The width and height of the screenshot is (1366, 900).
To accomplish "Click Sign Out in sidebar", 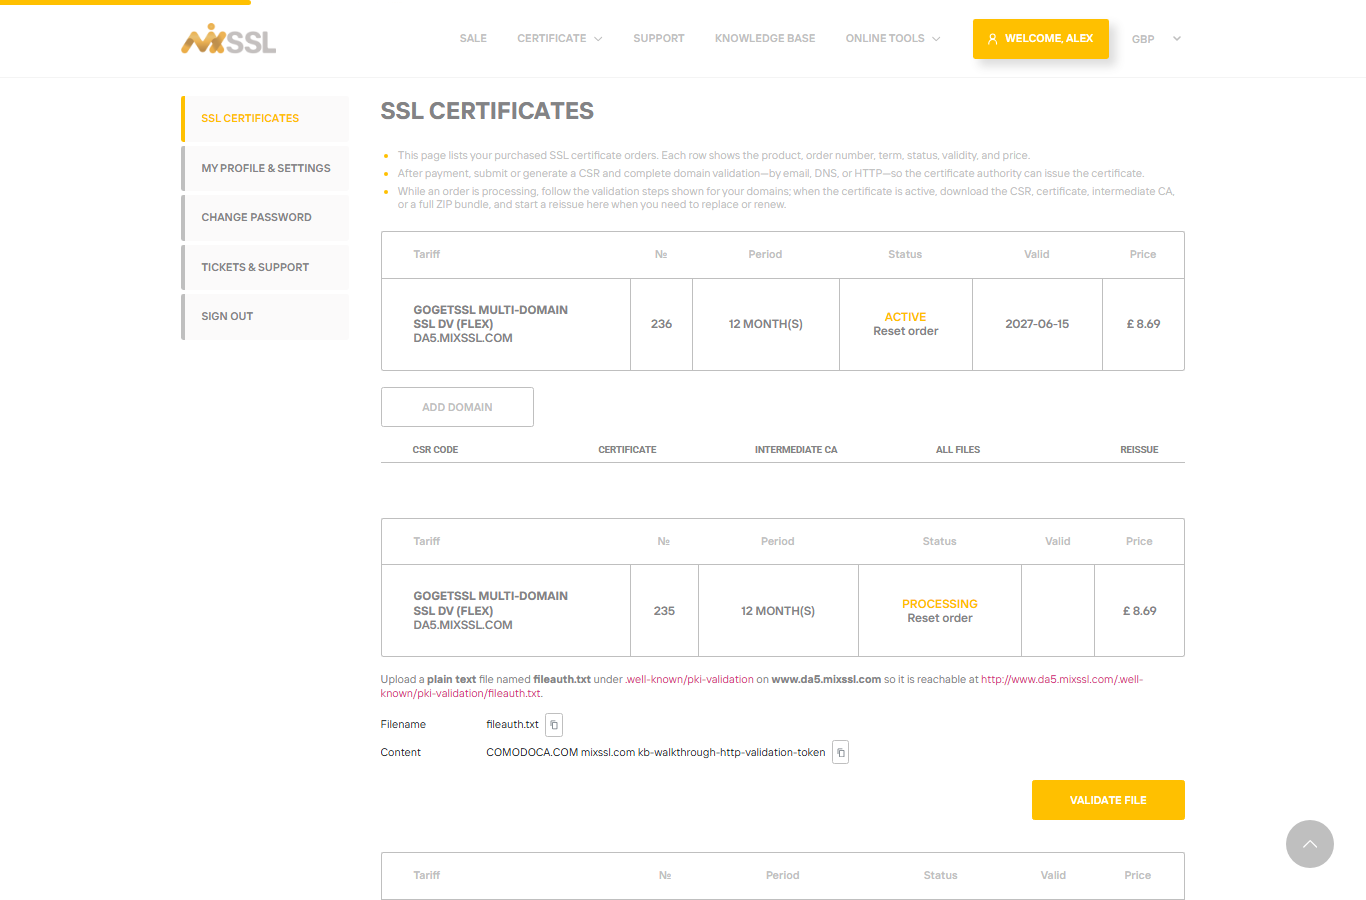I will point(265,316).
